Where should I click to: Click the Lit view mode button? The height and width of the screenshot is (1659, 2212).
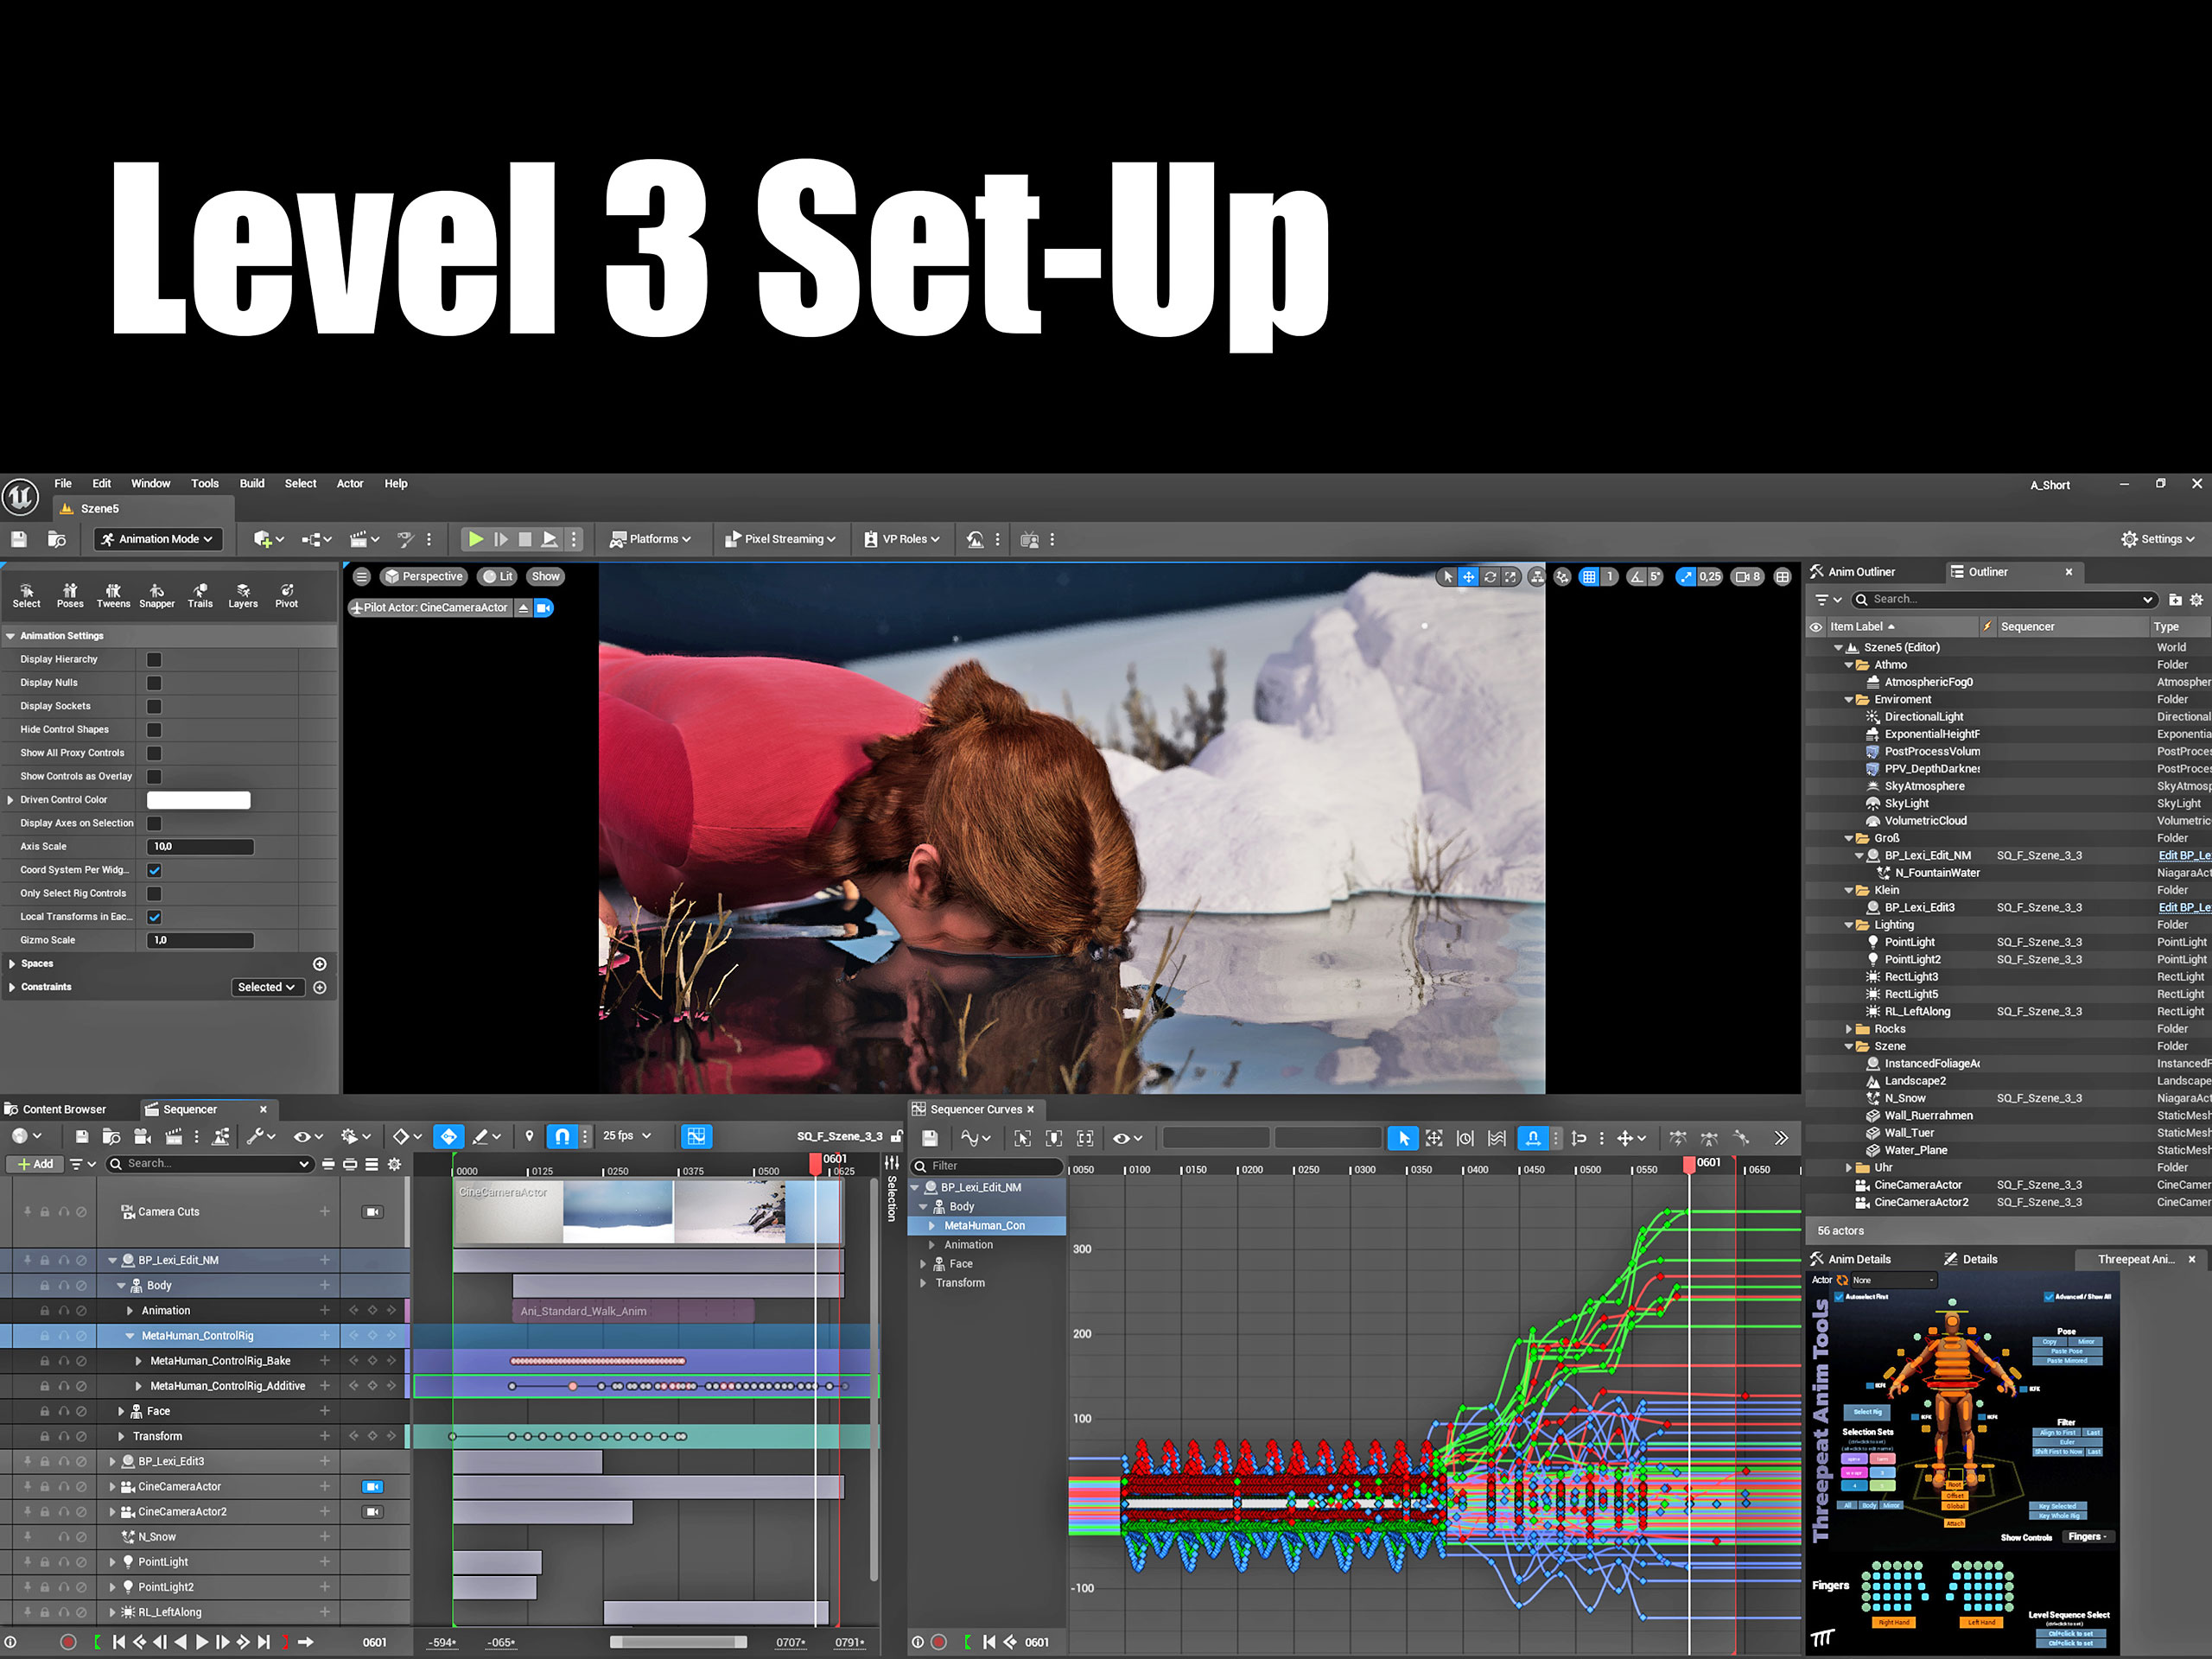(x=498, y=576)
